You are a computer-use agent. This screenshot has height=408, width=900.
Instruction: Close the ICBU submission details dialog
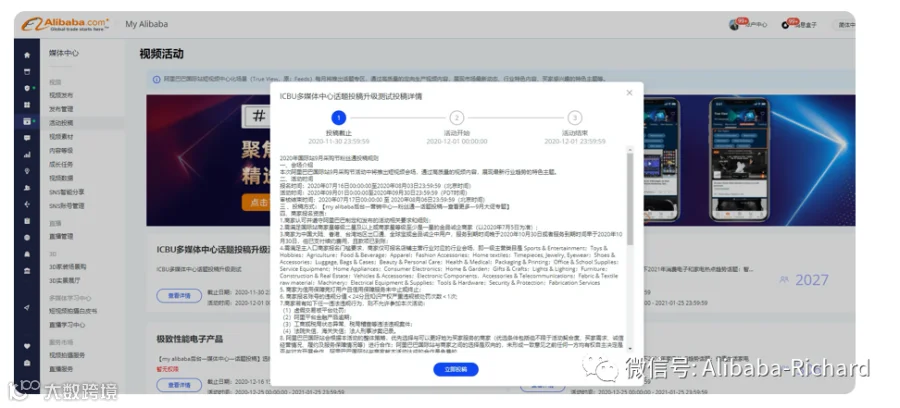(629, 92)
